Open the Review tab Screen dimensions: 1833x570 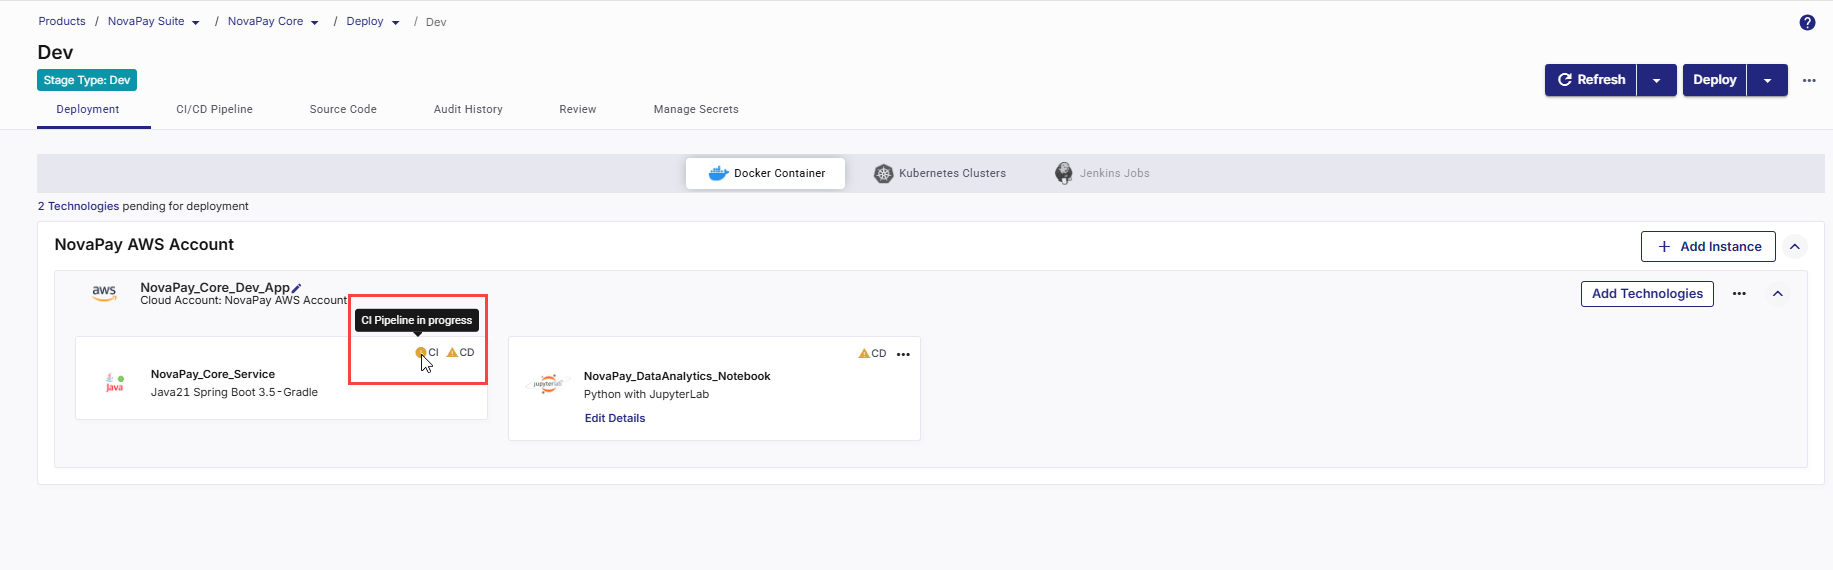(x=578, y=109)
